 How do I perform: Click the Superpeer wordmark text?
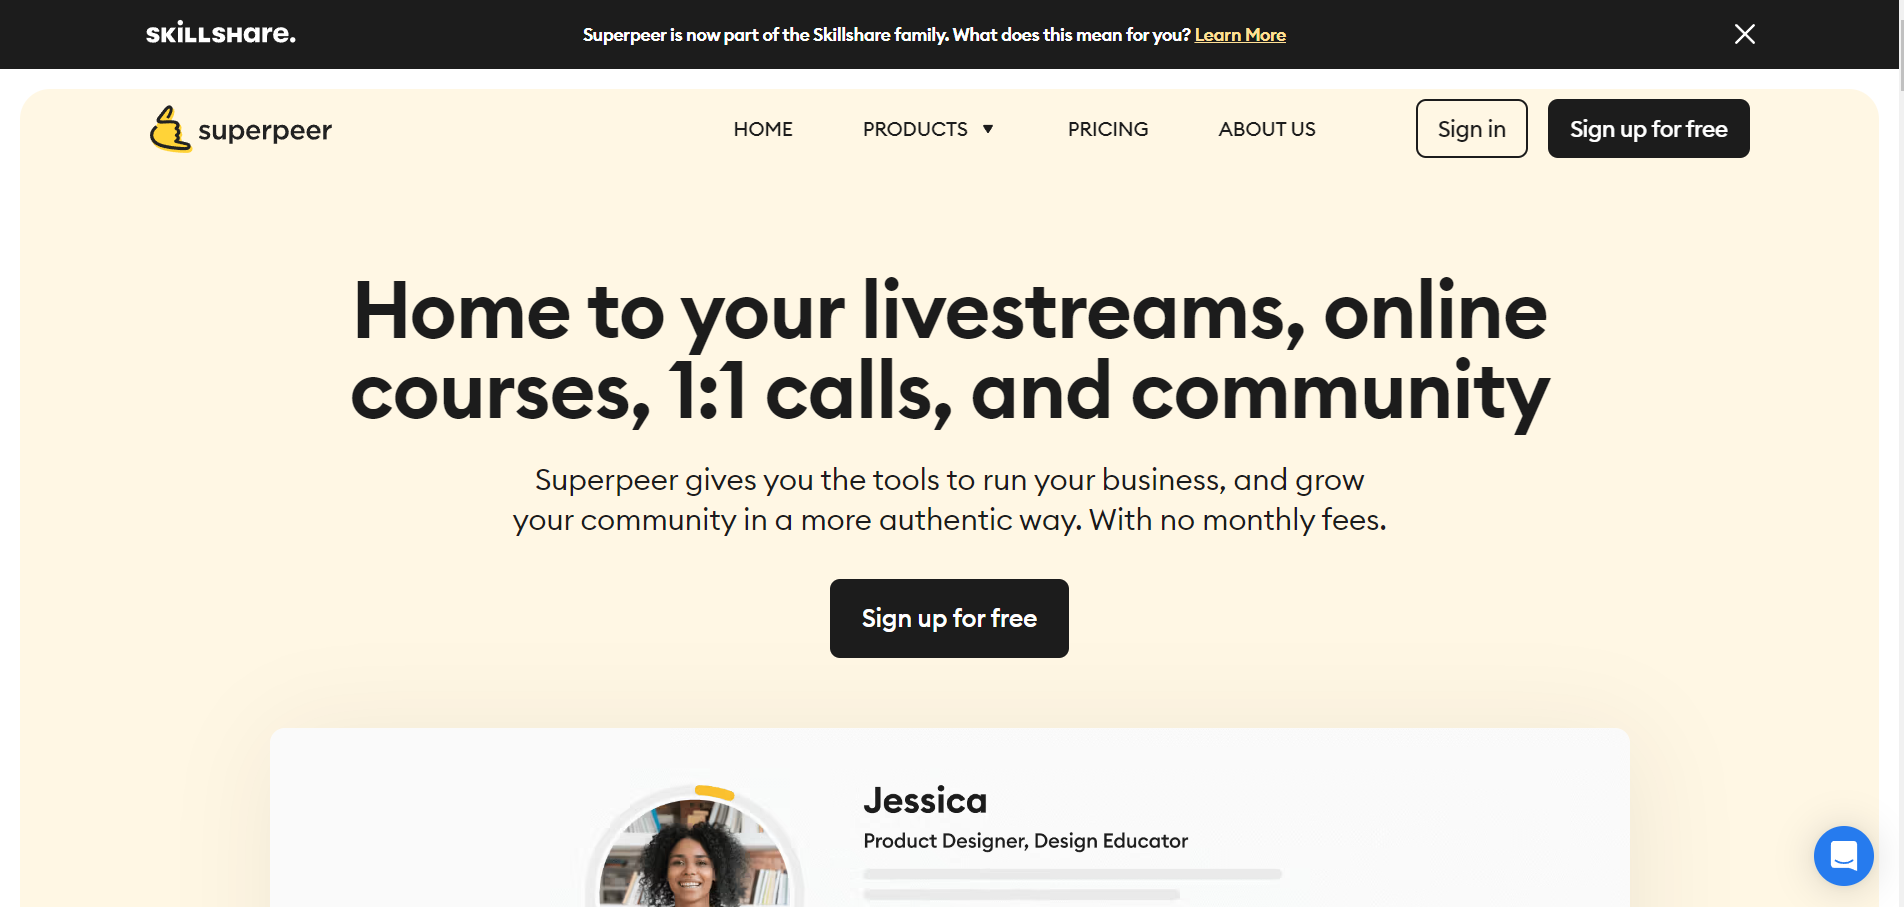(x=266, y=129)
